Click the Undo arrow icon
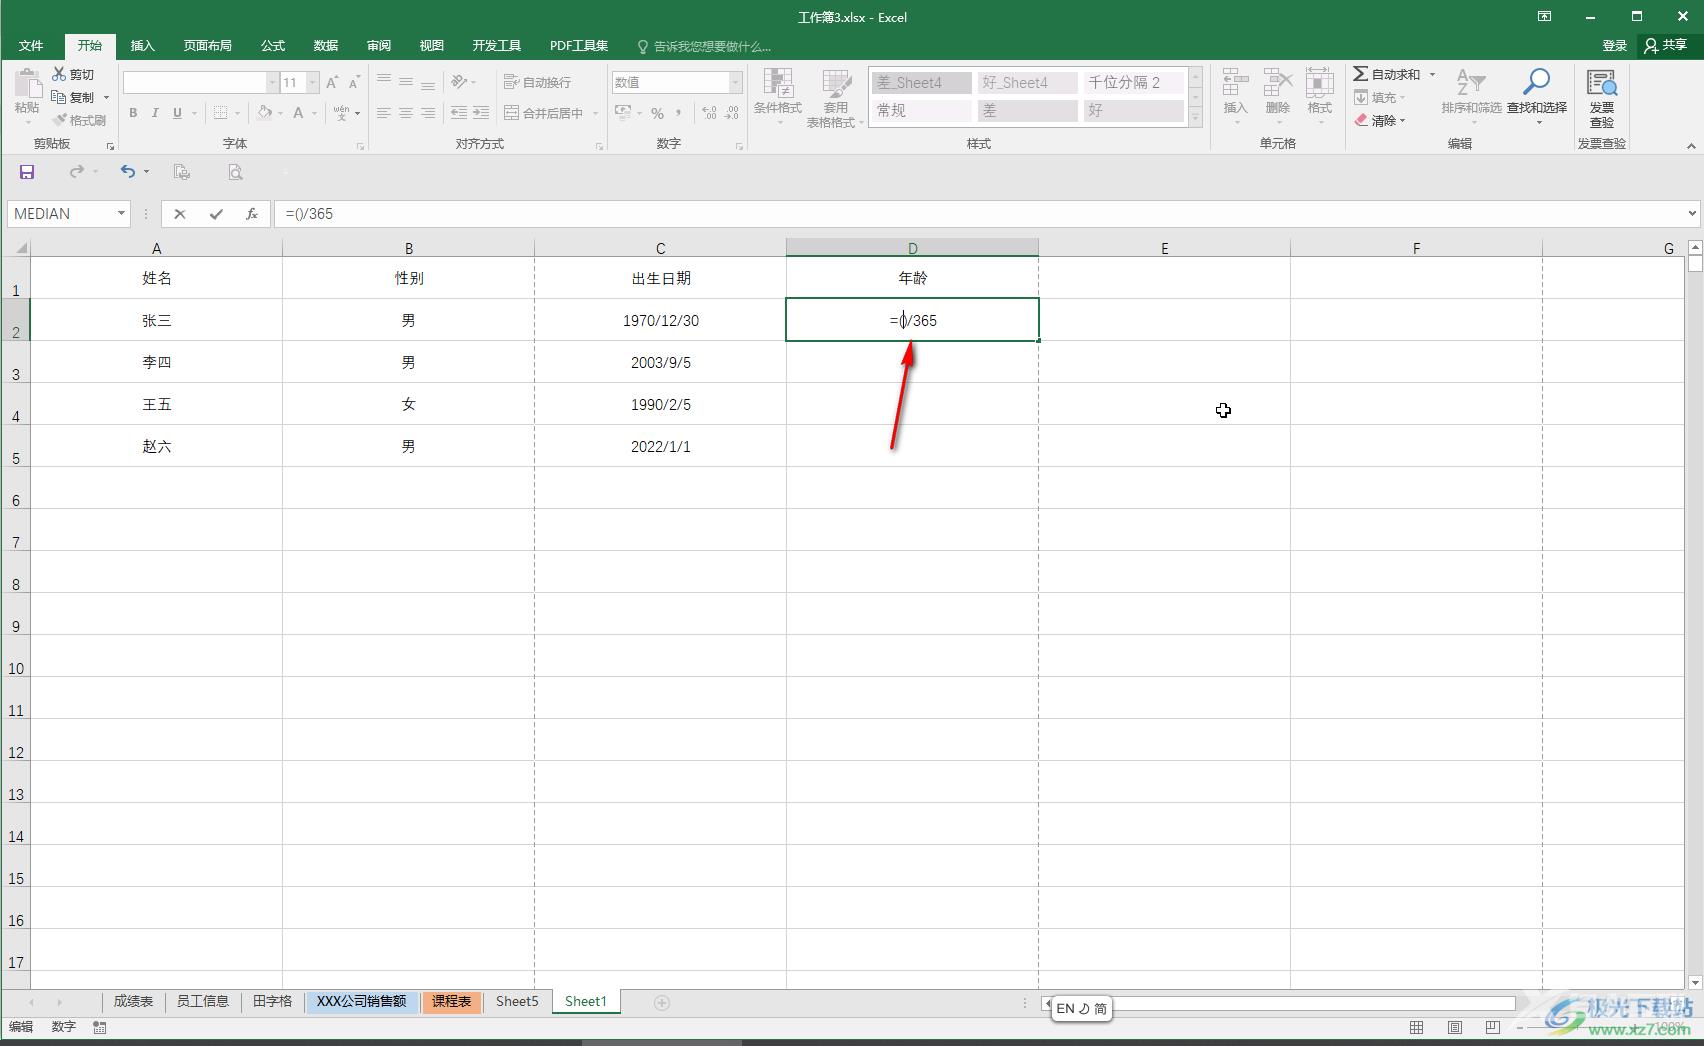Viewport: 1704px width, 1046px height. [x=127, y=172]
